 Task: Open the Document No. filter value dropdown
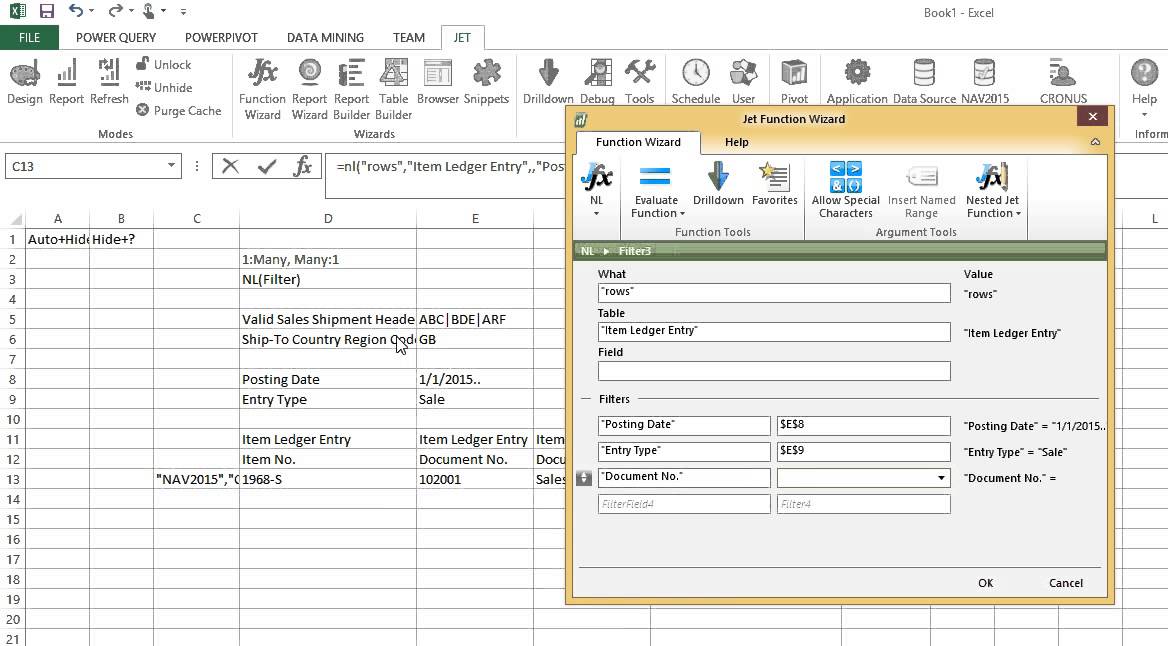942,478
